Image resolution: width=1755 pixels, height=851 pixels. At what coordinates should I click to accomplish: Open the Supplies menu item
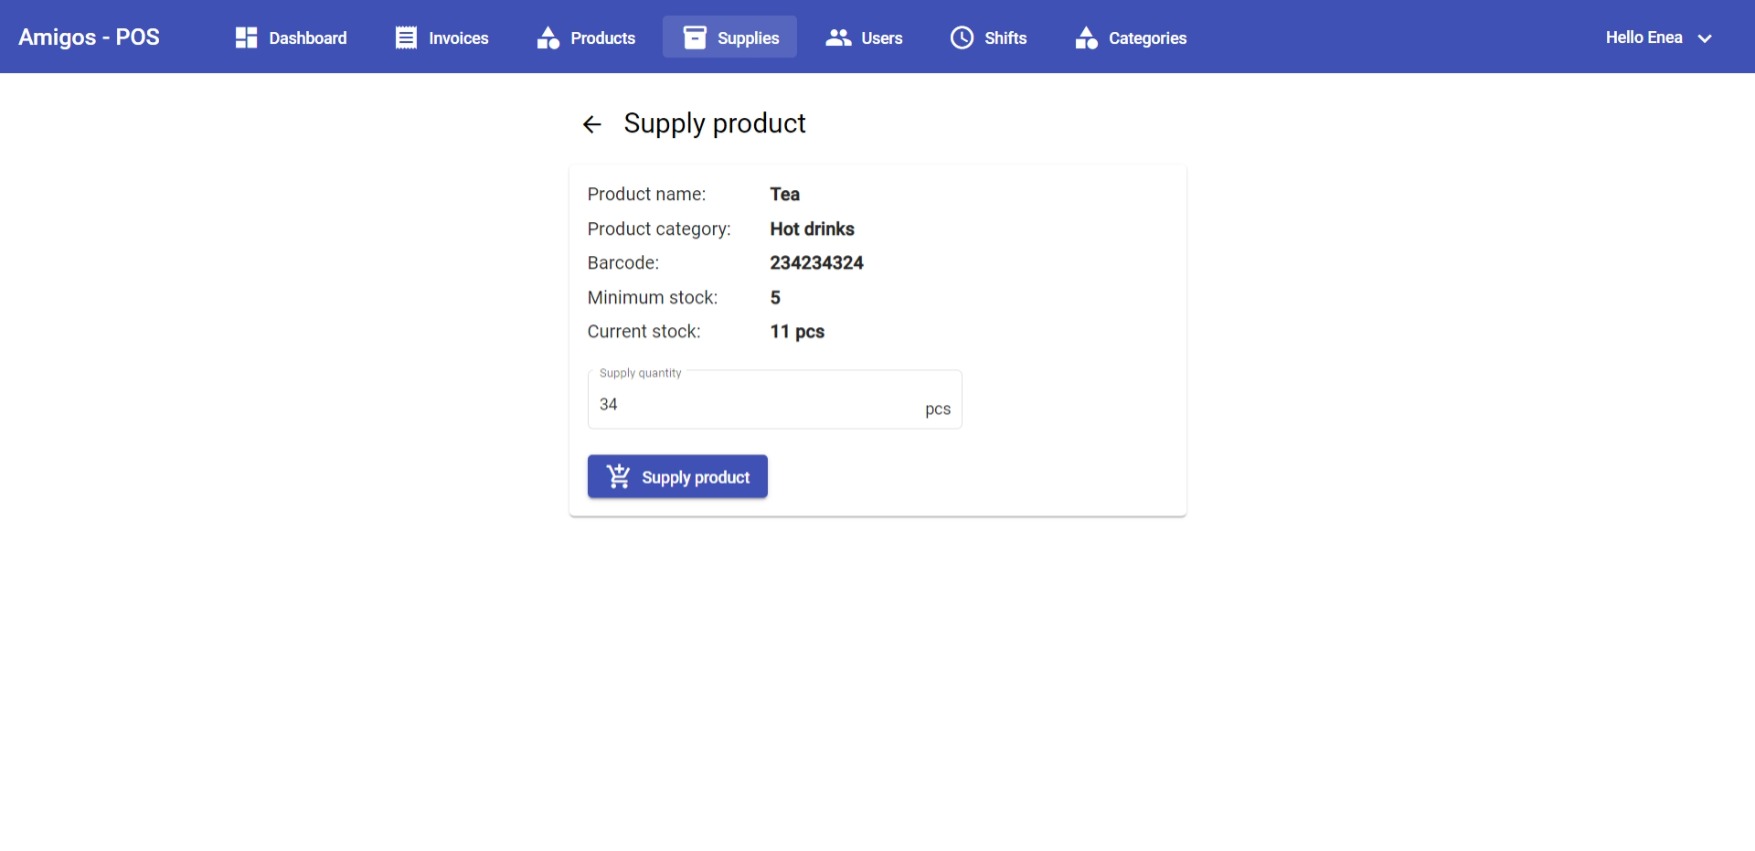pyautogui.click(x=730, y=37)
